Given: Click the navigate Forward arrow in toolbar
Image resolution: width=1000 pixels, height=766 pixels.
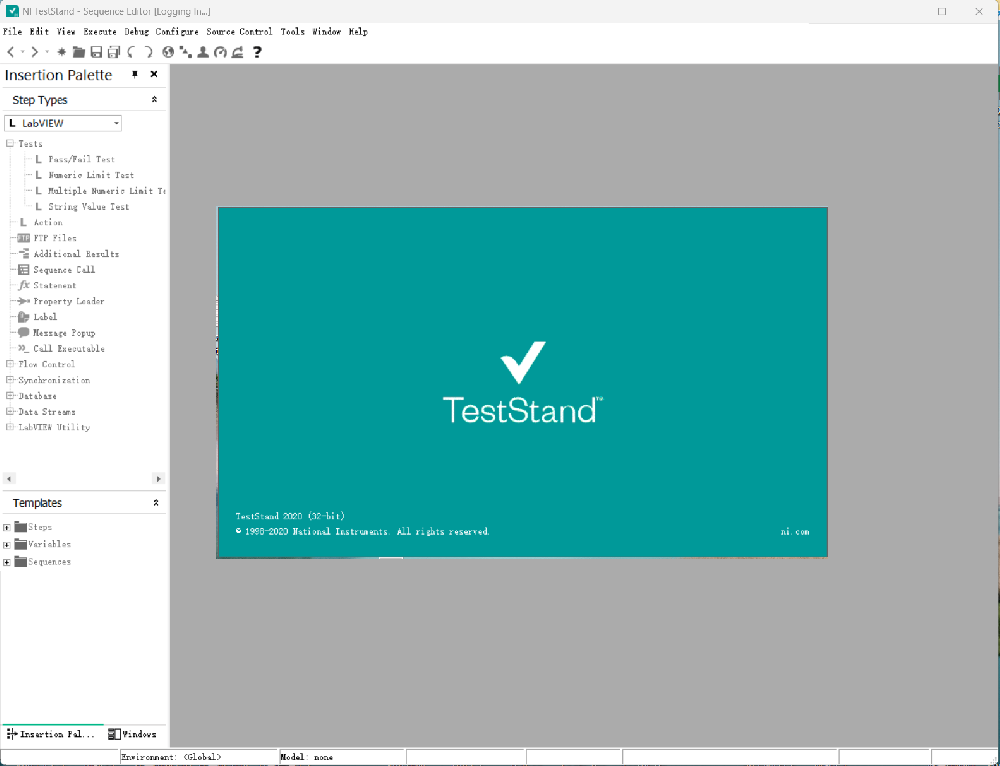Looking at the screenshot, I should click(34, 52).
